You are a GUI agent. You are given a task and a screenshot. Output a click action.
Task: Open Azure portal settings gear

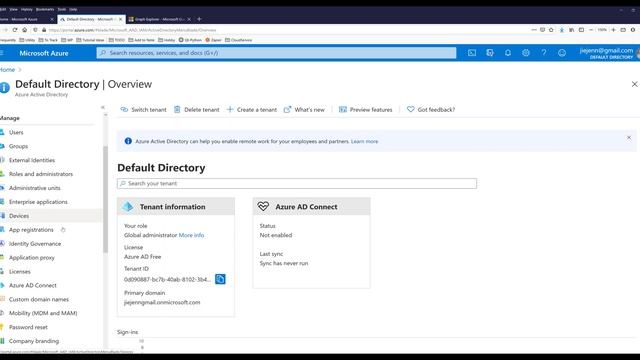(x=526, y=53)
